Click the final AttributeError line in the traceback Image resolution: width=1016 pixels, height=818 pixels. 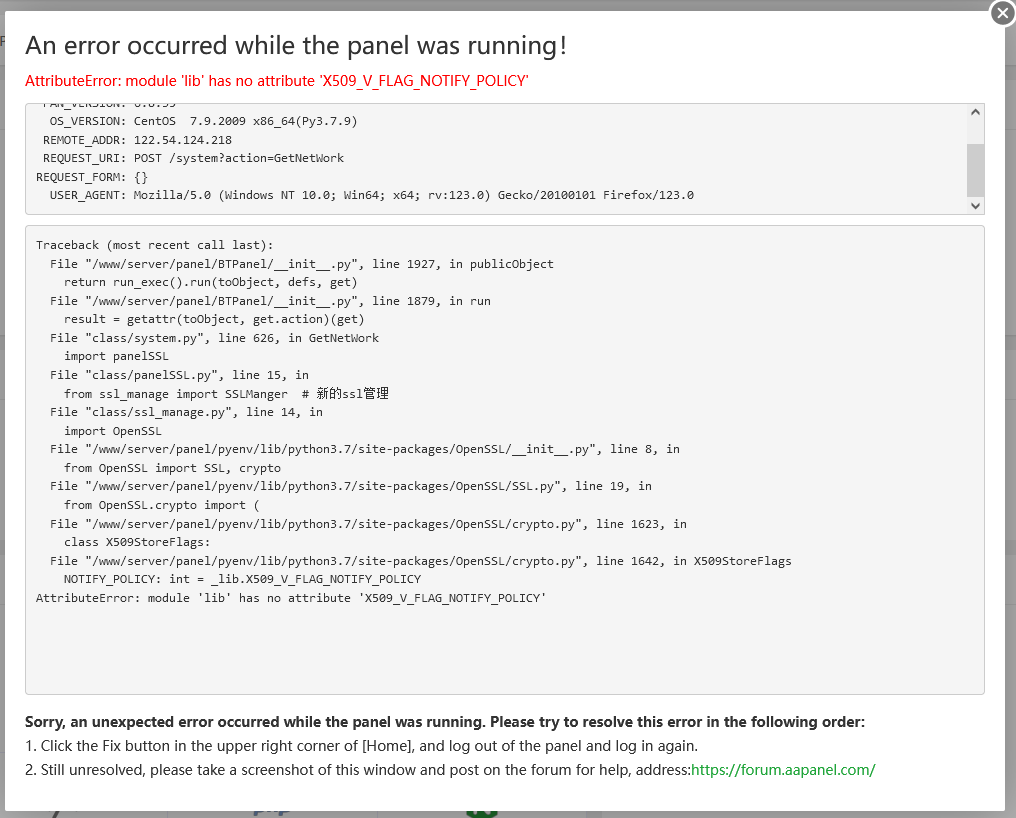tap(291, 598)
